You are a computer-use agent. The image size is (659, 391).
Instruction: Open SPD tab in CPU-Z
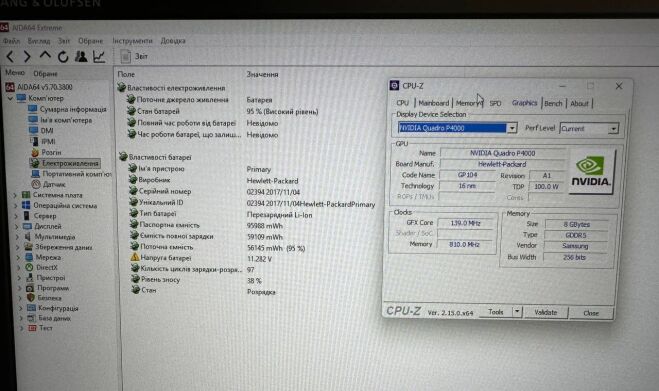coord(495,103)
